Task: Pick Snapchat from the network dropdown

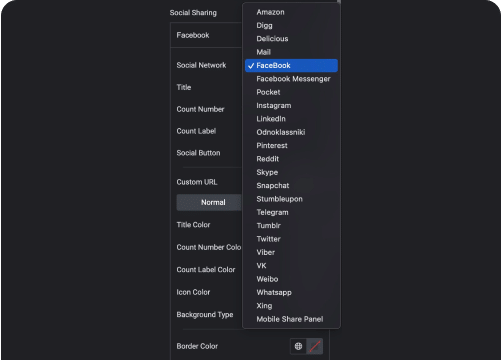Action: (x=291, y=186)
